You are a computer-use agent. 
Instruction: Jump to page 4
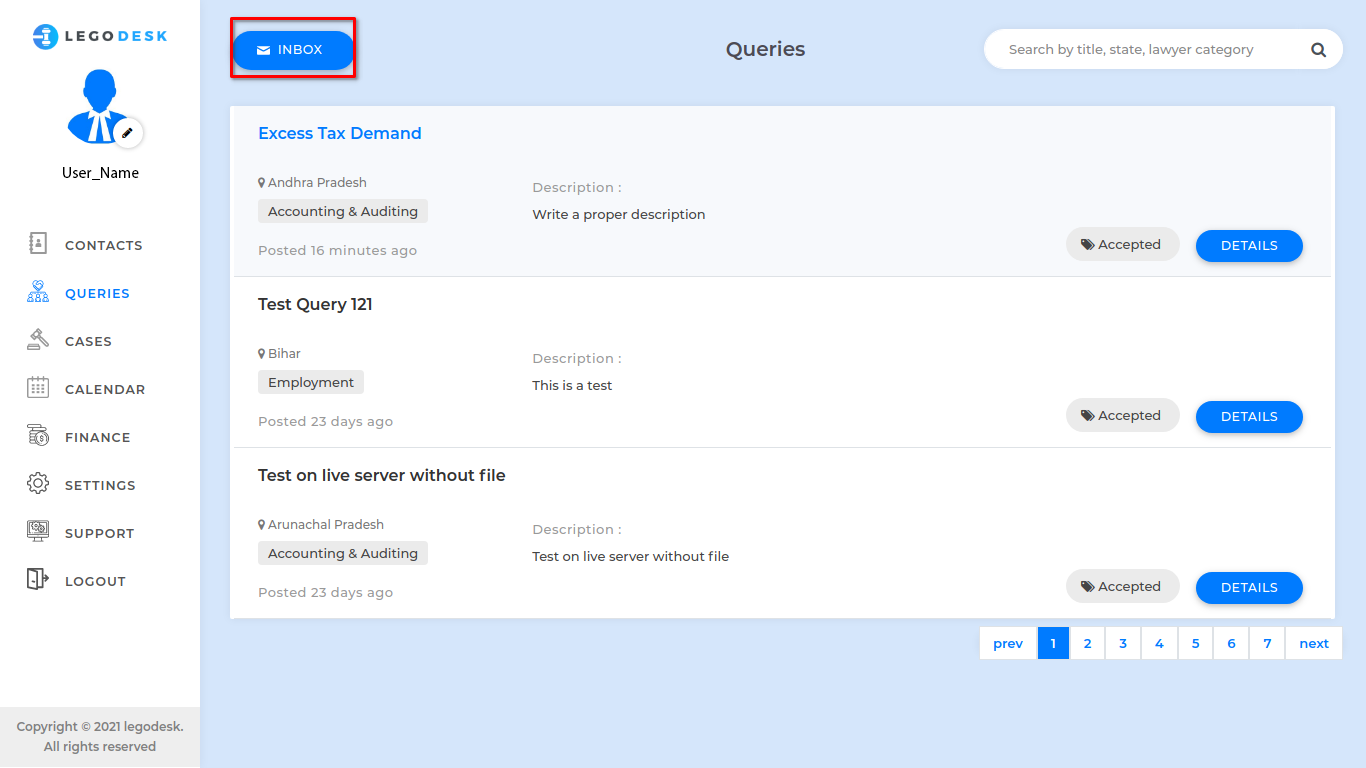pyautogui.click(x=1159, y=643)
